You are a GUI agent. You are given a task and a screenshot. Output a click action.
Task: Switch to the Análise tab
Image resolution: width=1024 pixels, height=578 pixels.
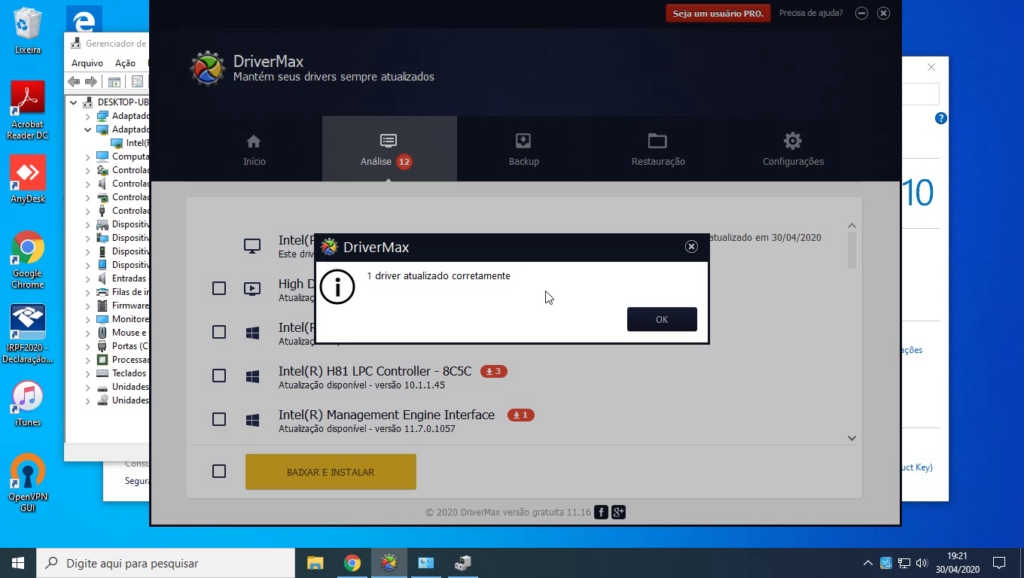point(389,150)
